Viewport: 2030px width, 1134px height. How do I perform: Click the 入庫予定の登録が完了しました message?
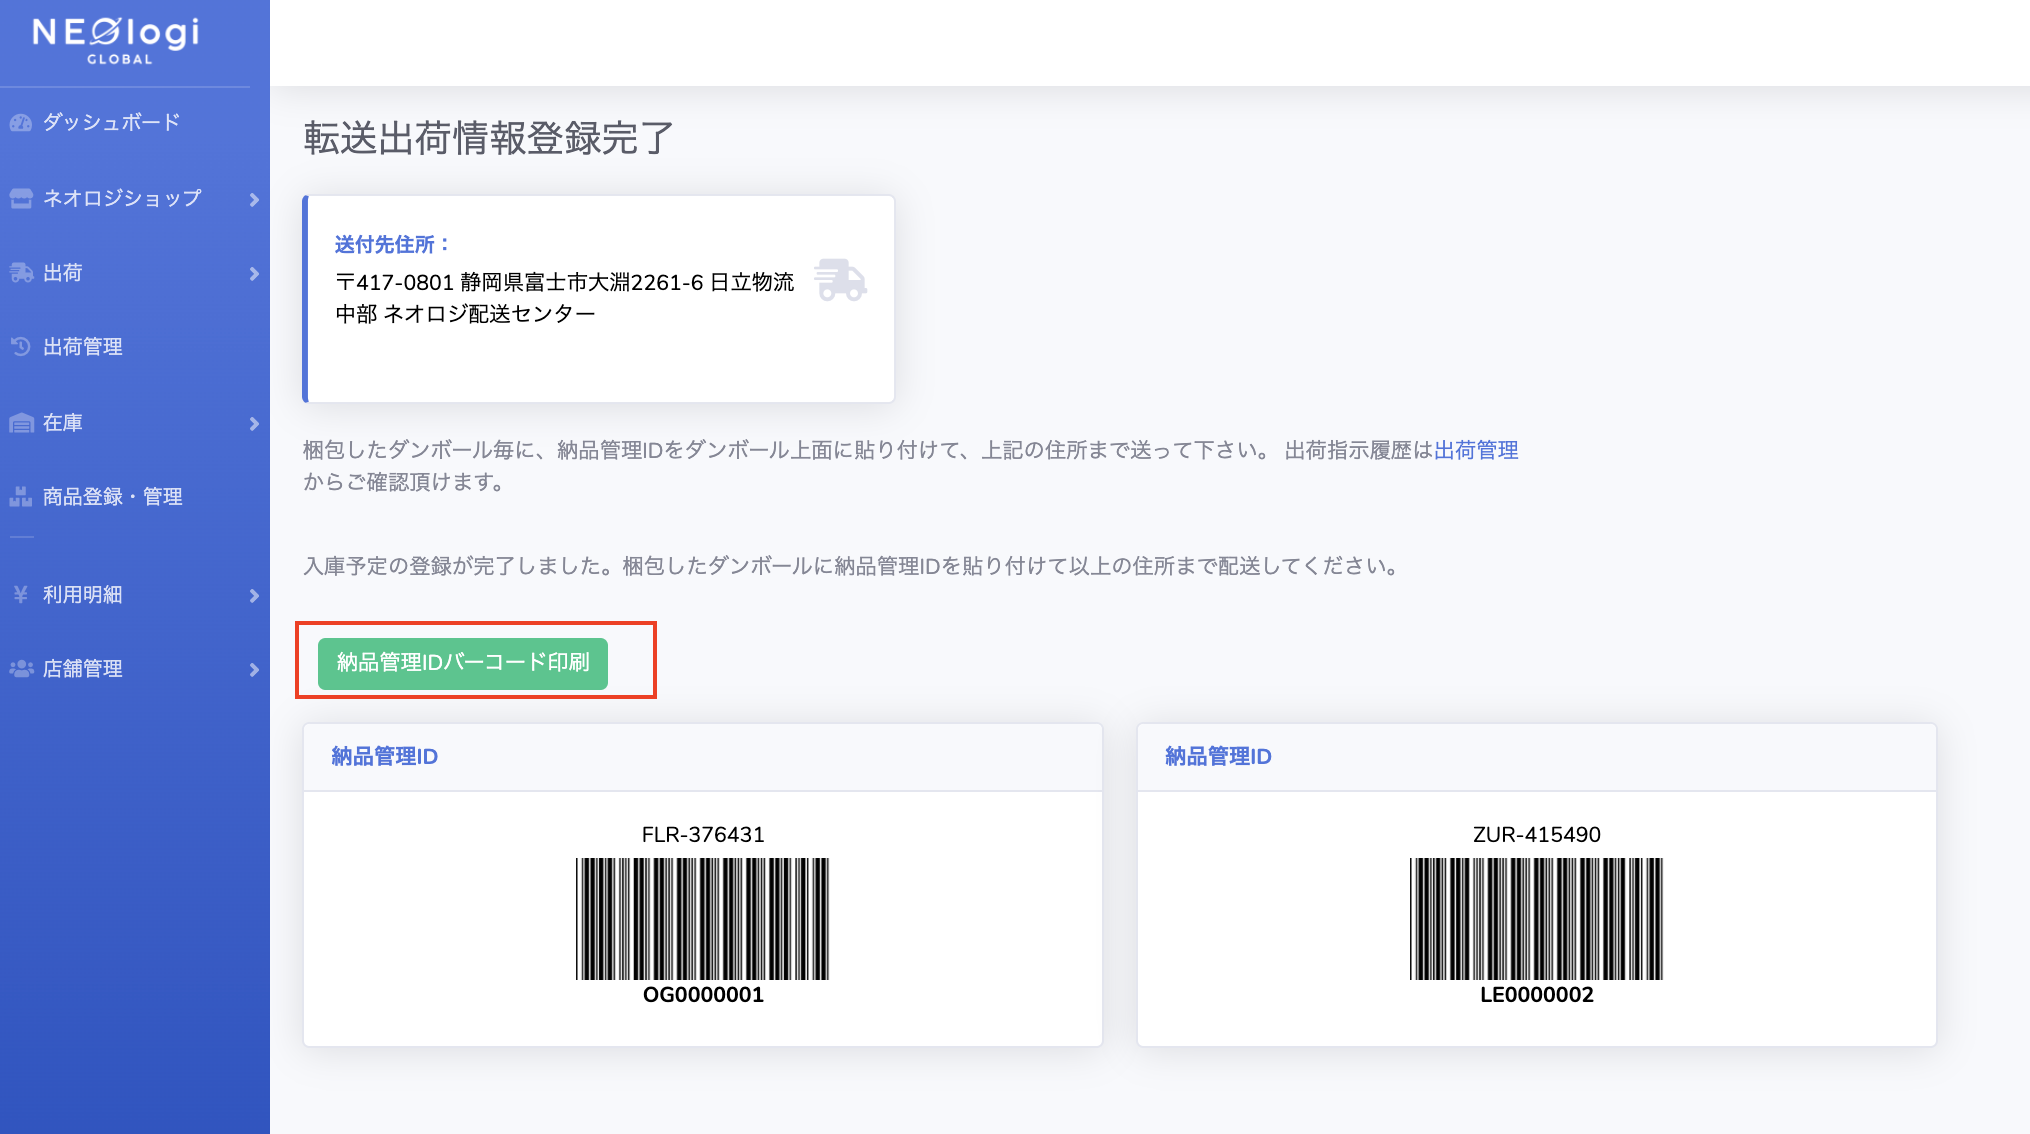[x=852, y=566]
